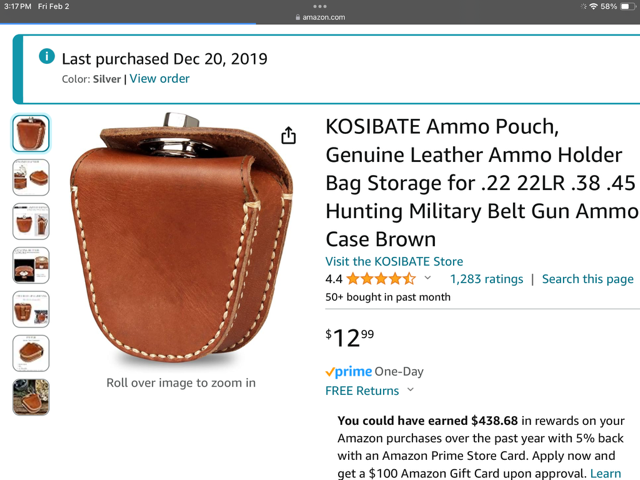Image resolution: width=640 pixels, height=480 pixels.
Task: Tap the Wi-Fi icon in status bar
Action: pyautogui.click(x=593, y=6)
